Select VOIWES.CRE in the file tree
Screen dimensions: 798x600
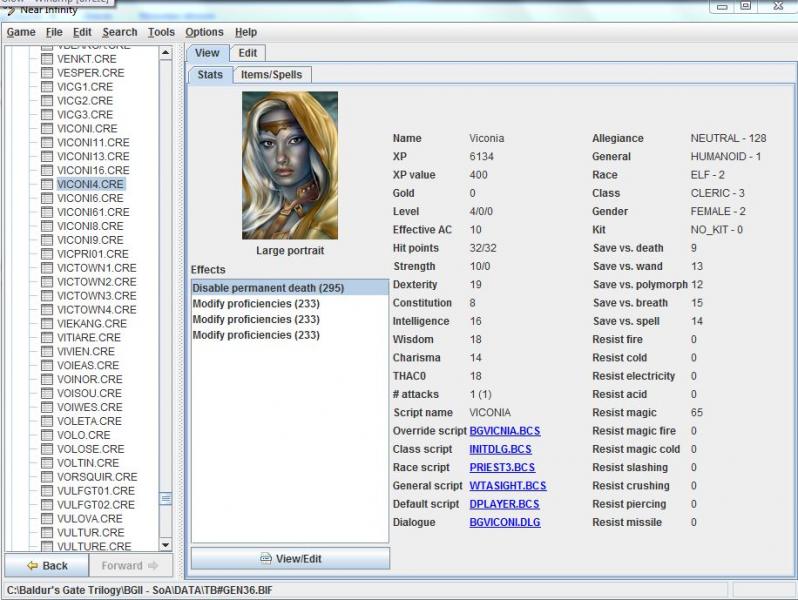(x=90, y=407)
